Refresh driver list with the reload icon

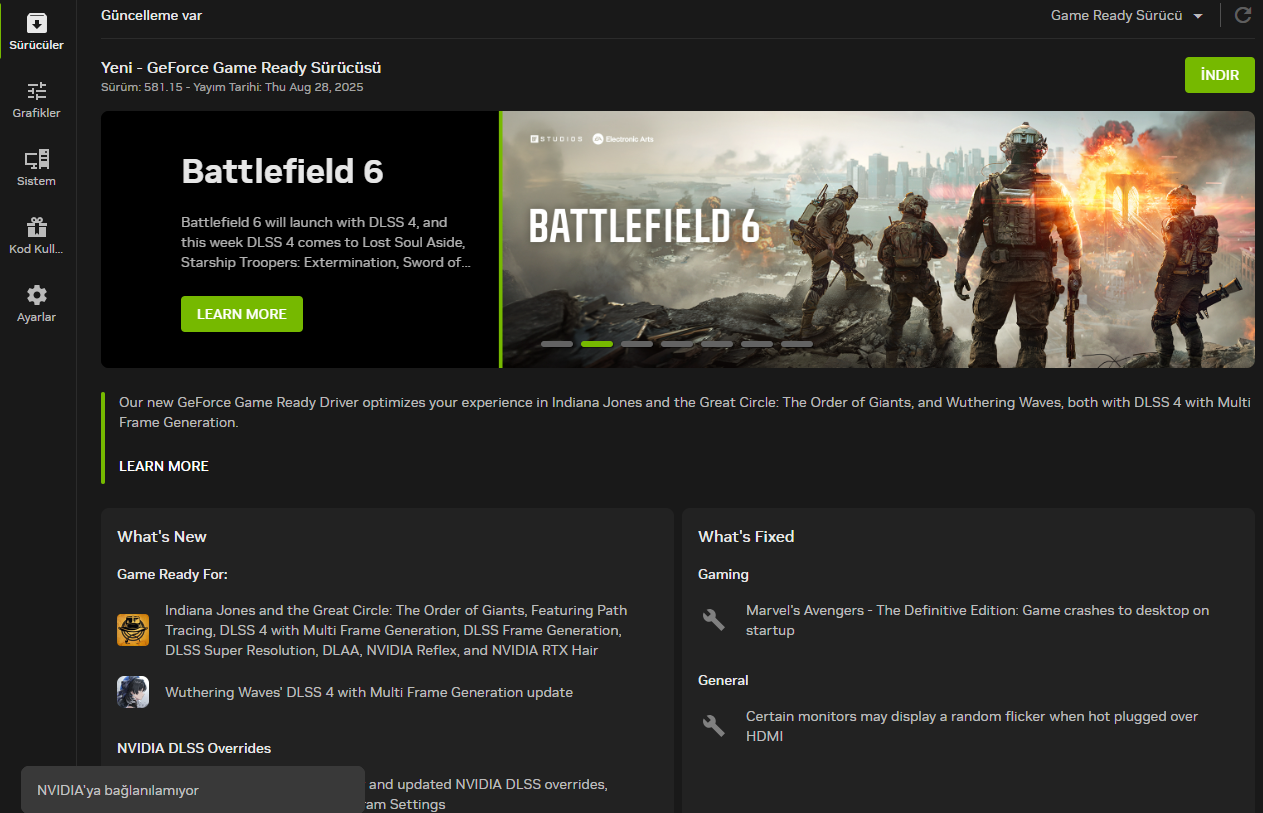coord(1243,15)
